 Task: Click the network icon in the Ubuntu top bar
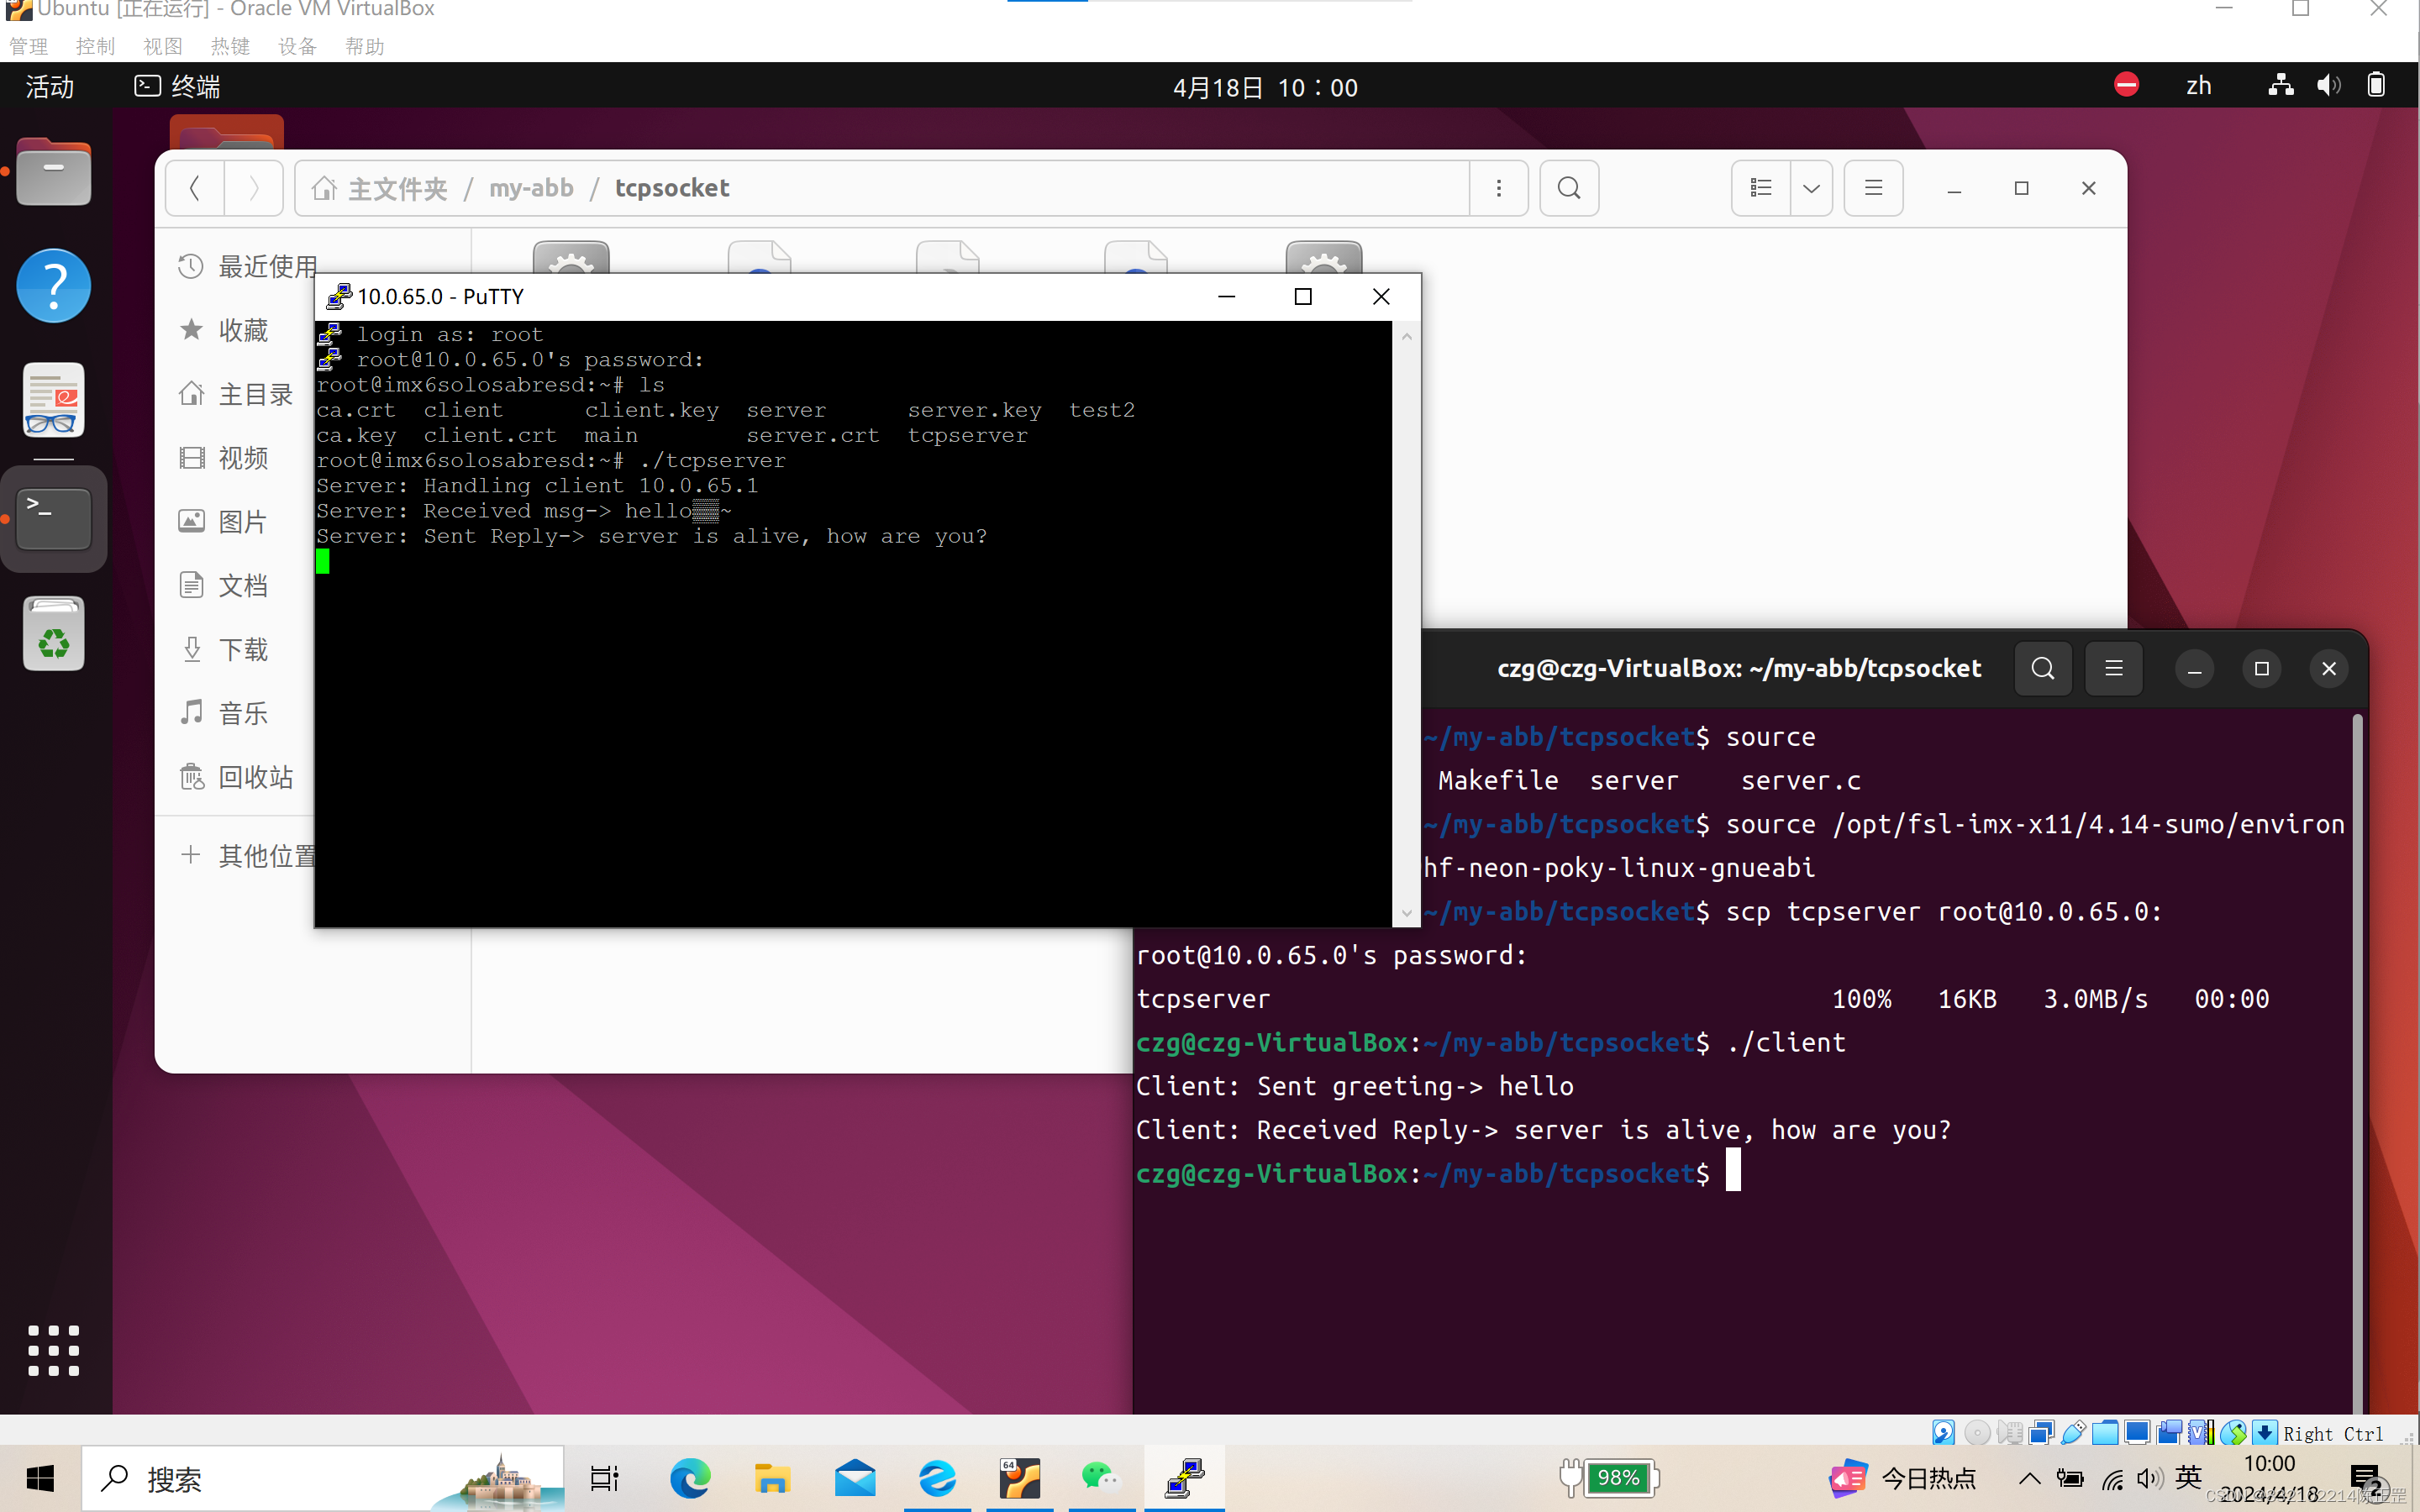pos(2281,86)
